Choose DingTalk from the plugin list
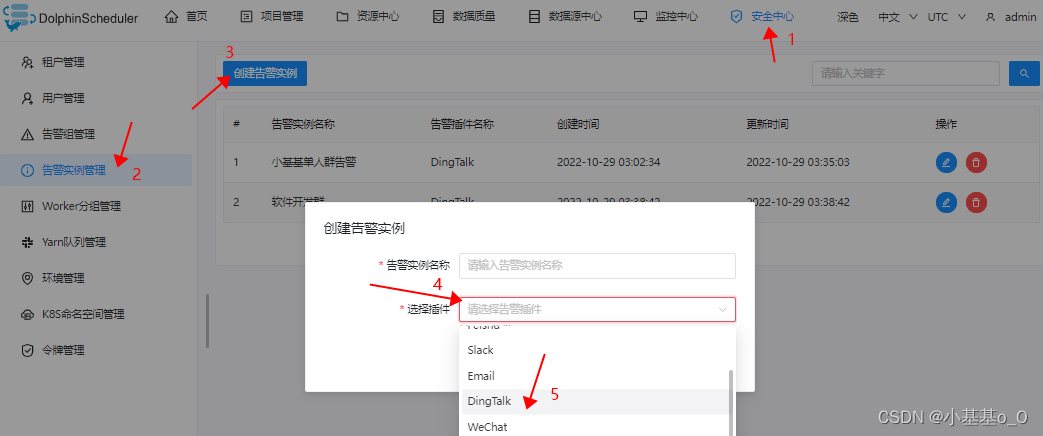Image resolution: width=1043 pixels, height=436 pixels. pos(597,401)
